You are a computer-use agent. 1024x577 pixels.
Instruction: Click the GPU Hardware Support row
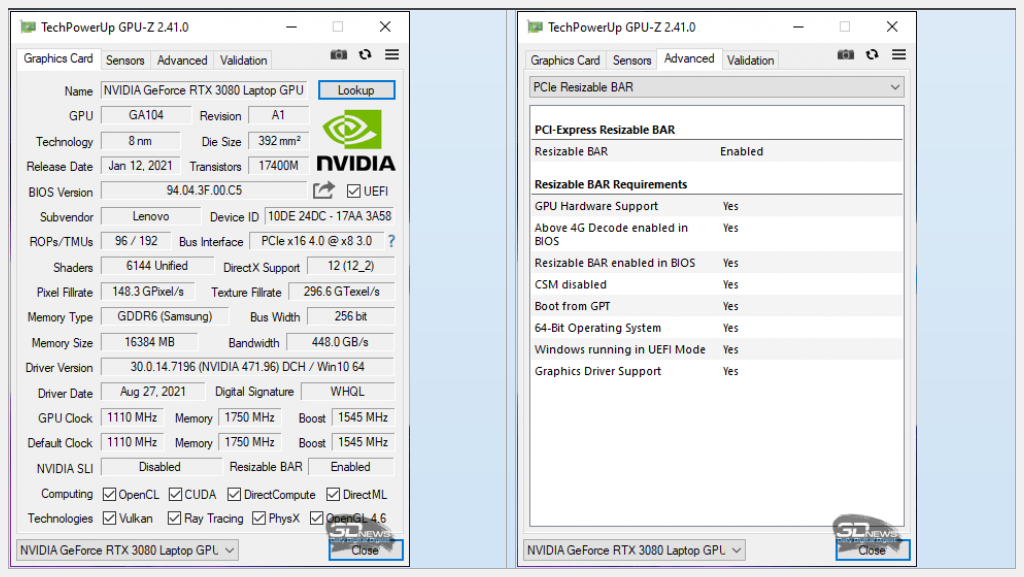coord(717,206)
